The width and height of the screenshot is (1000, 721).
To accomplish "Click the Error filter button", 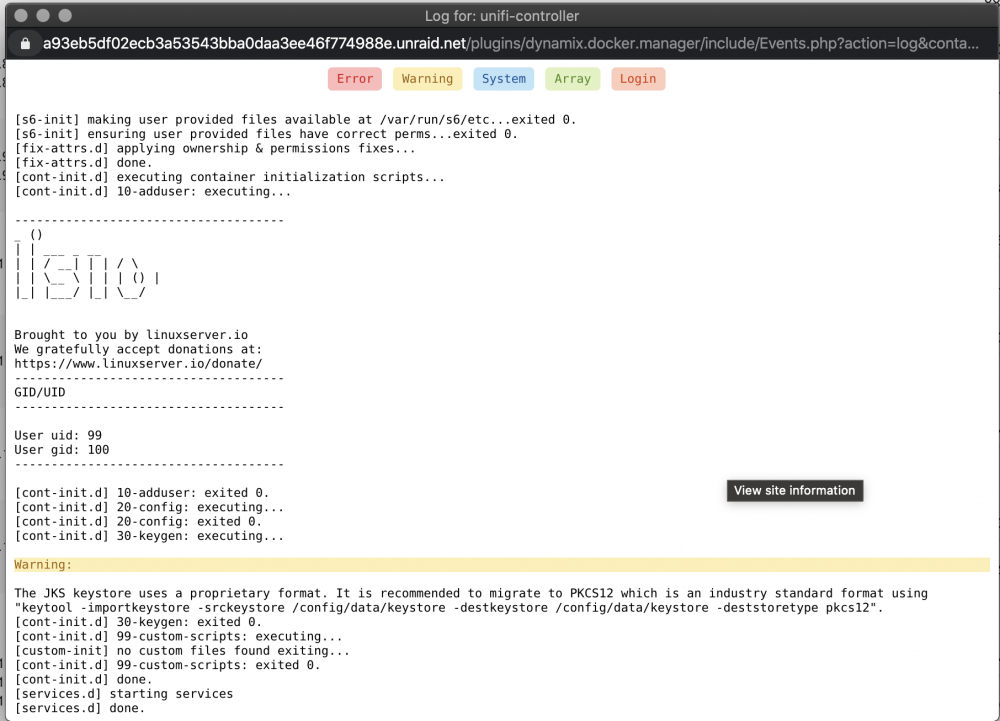I will pyautogui.click(x=355, y=79).
